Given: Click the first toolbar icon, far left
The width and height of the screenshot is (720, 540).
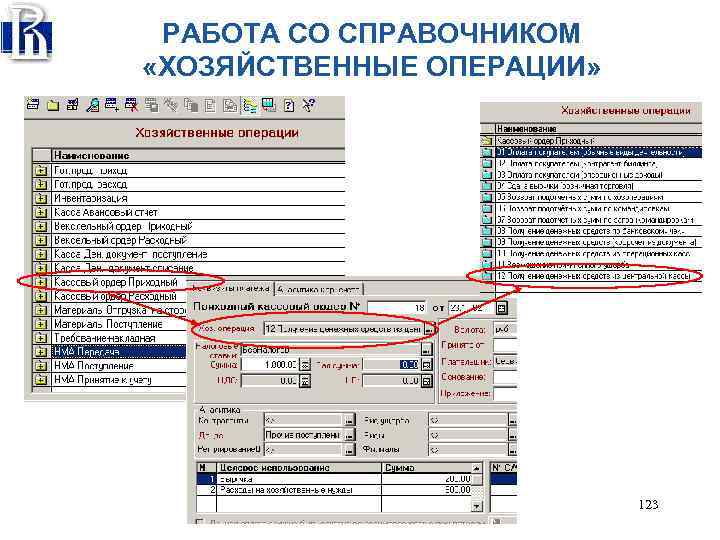Looking at the screenshot, I should (33, 105).
